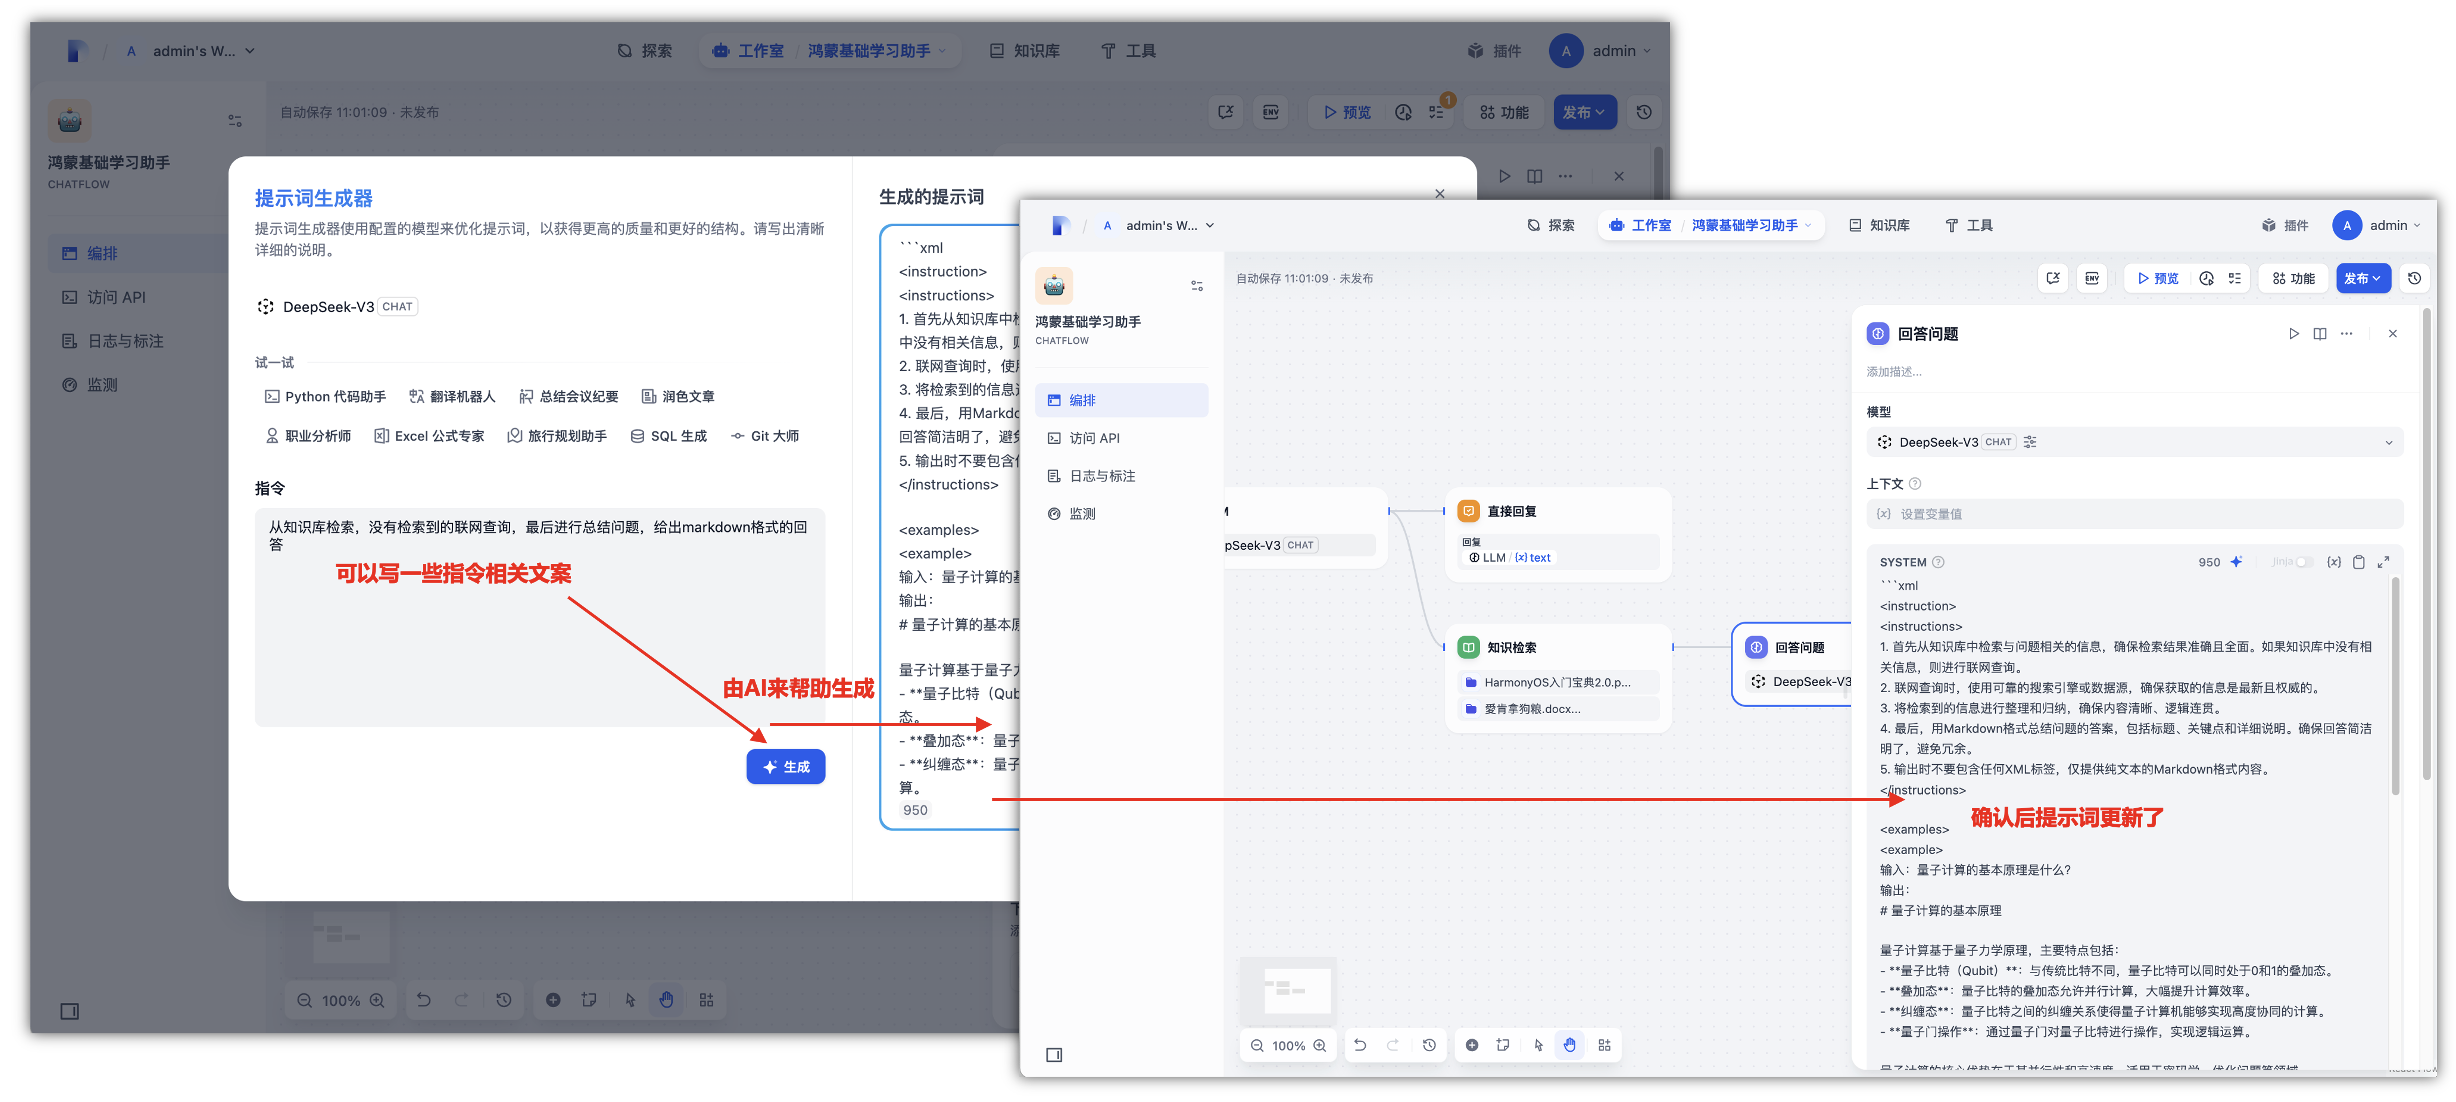Select 访问 API in front window sidebar
This screenshot has height=1102, width=2456.
tap(1121, 438)
